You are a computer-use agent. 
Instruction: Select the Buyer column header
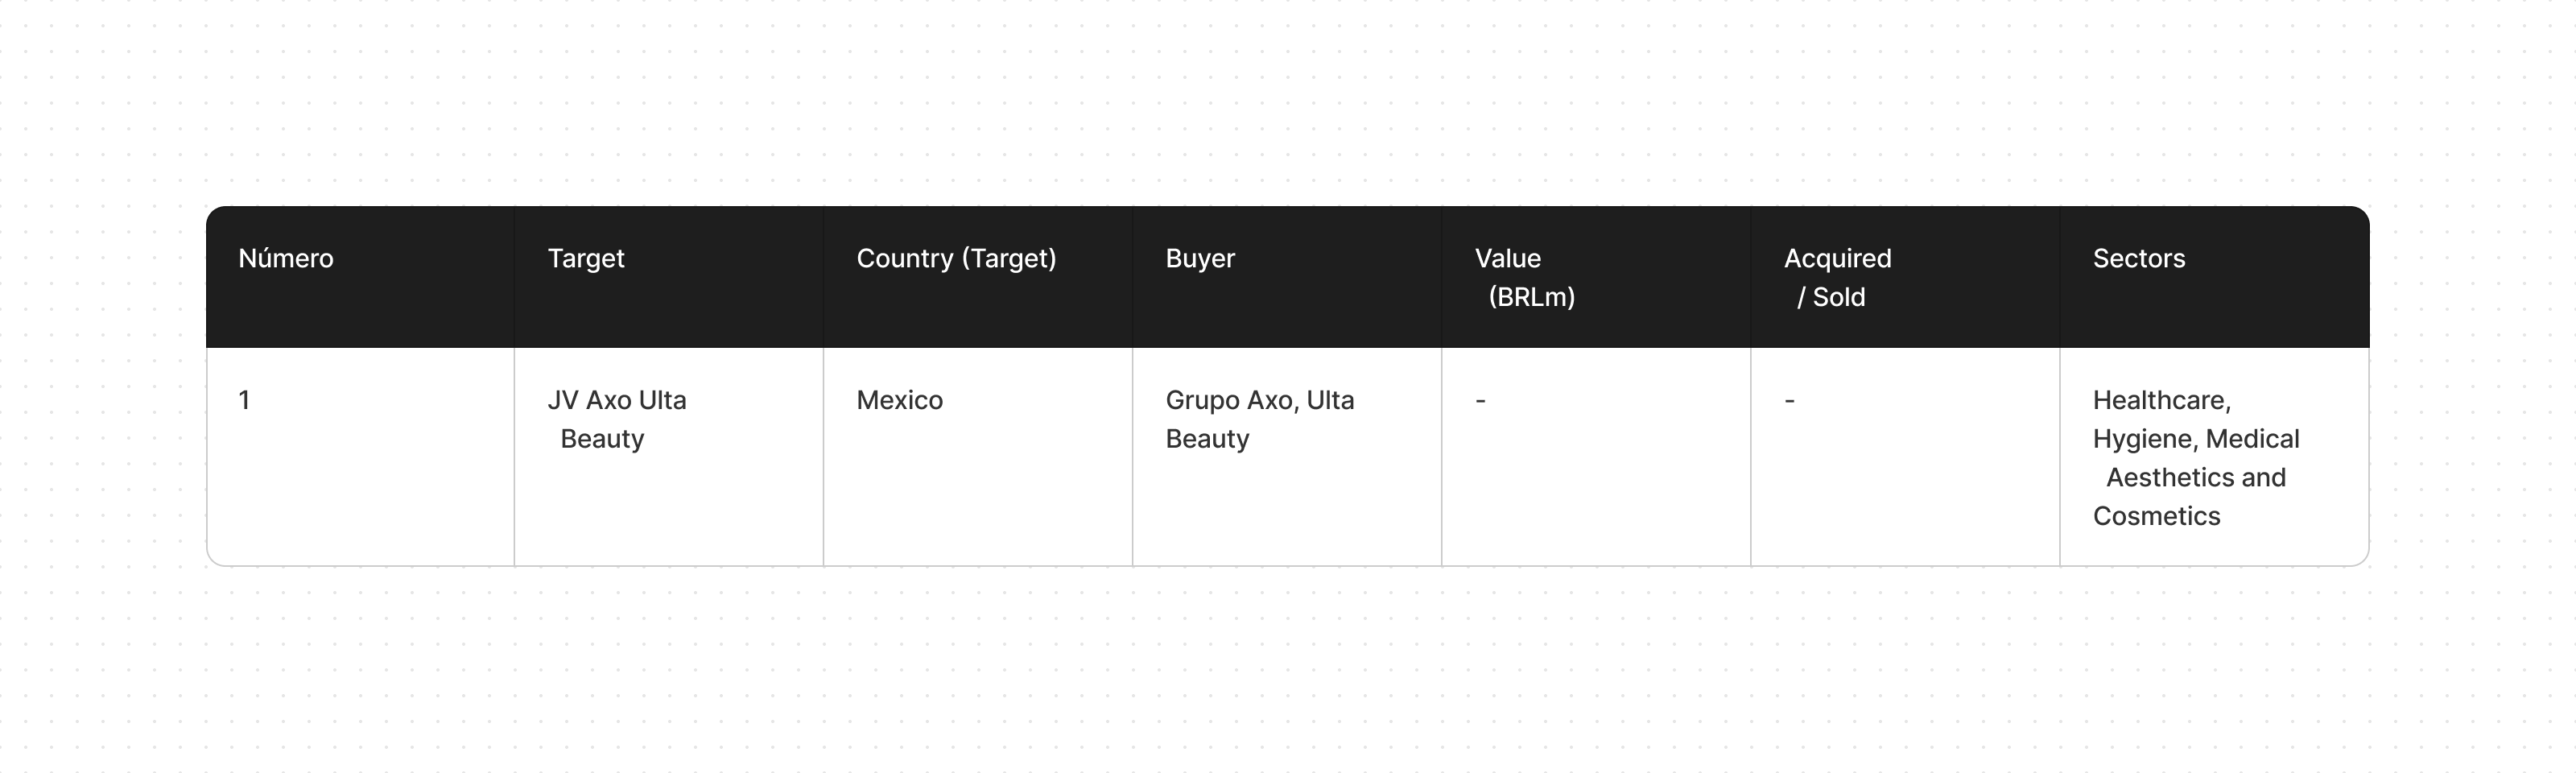(1200, 258)
